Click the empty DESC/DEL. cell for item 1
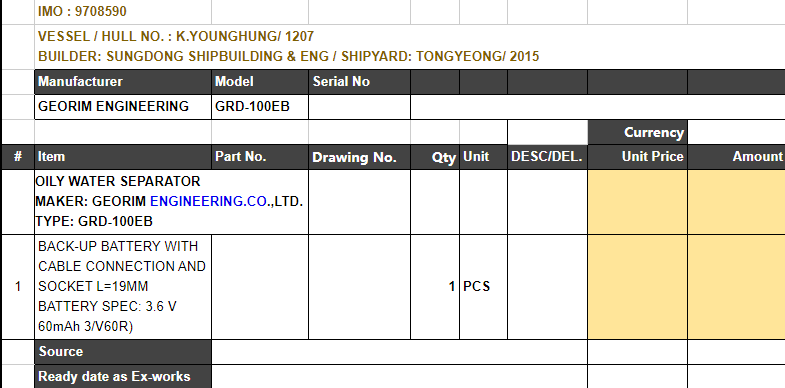 pos(547,287)
